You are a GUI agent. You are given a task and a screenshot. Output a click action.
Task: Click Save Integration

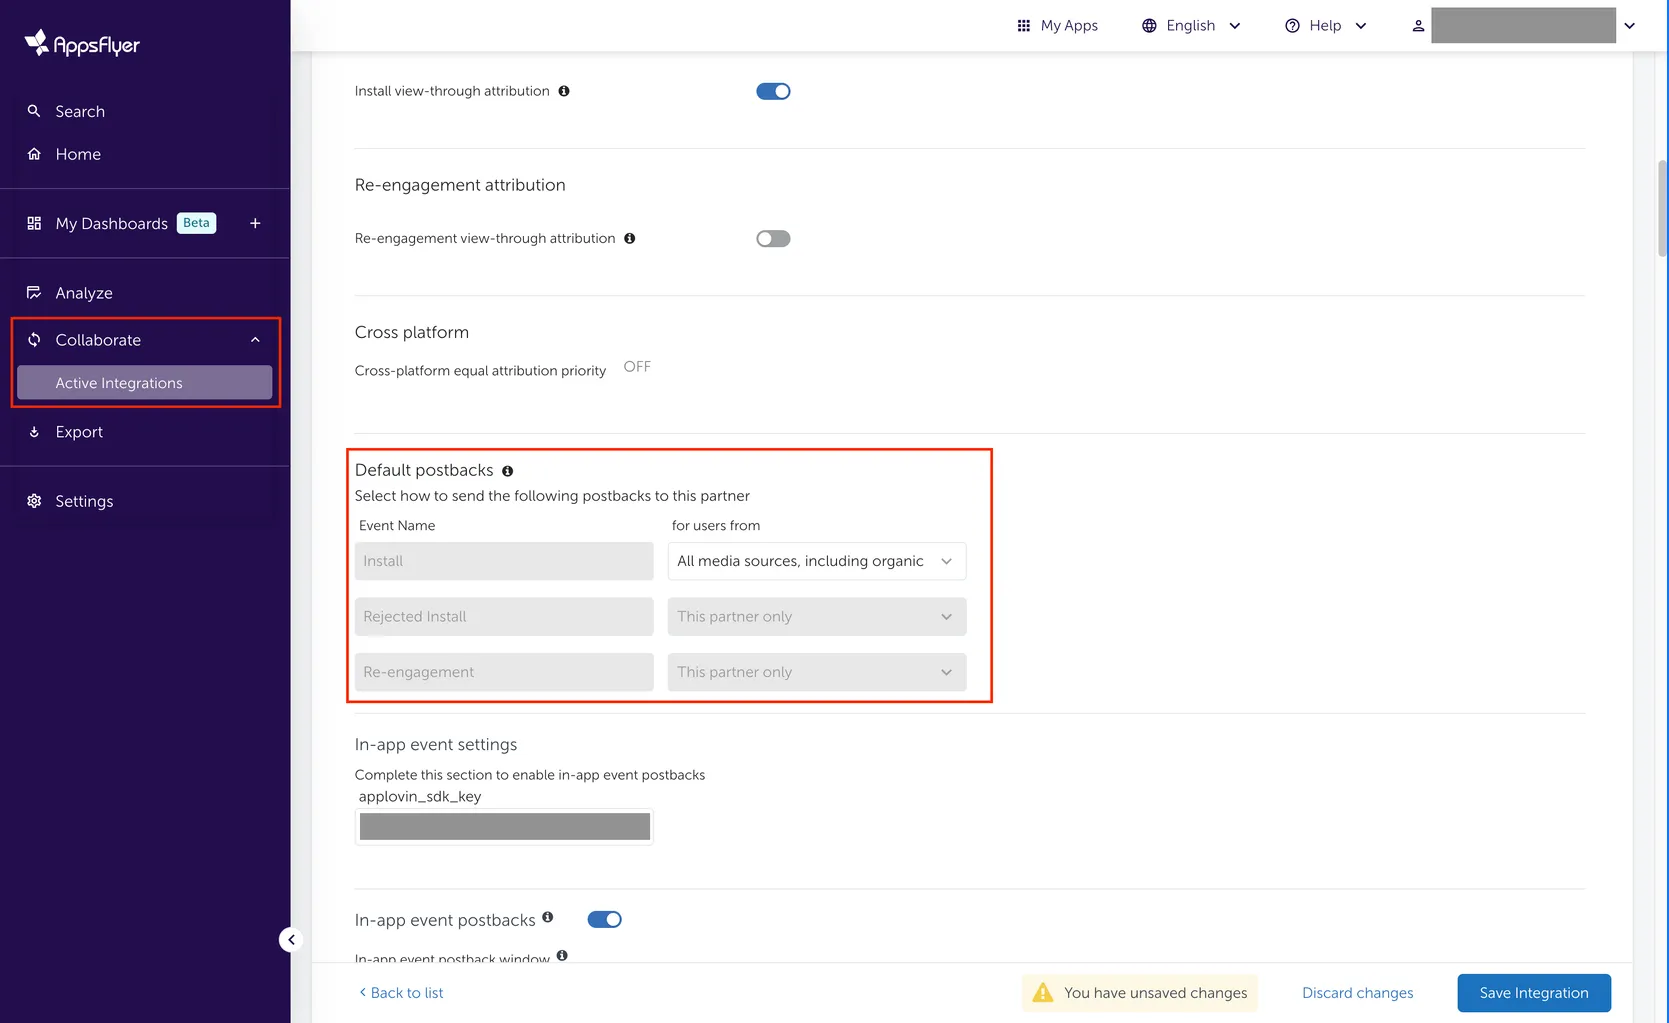(x=1533, y=992)
